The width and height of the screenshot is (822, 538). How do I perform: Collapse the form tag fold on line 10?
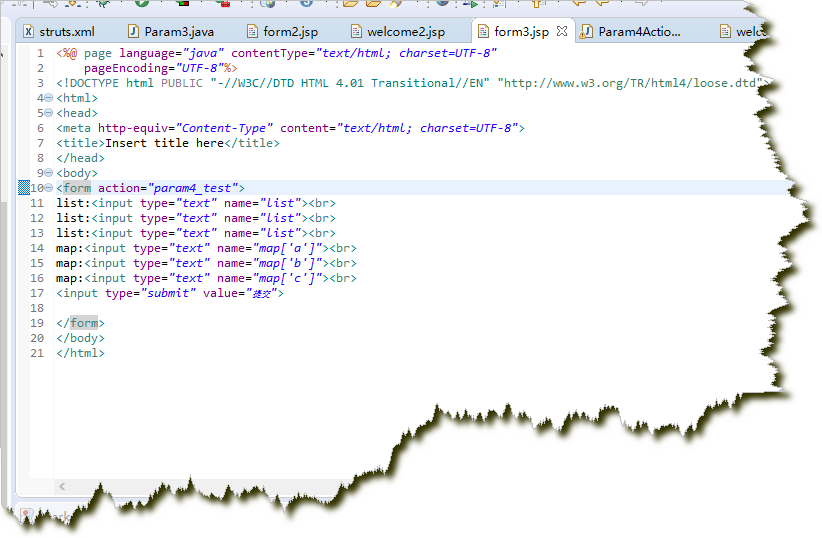(x=48, y=188)
